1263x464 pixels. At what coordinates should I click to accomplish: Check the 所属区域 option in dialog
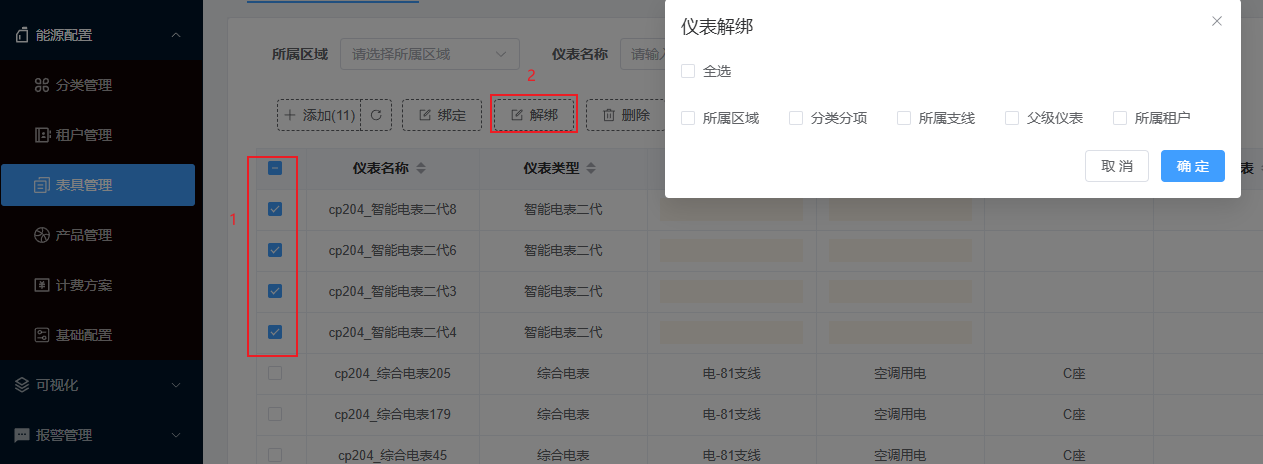click(x=687, y=118)
